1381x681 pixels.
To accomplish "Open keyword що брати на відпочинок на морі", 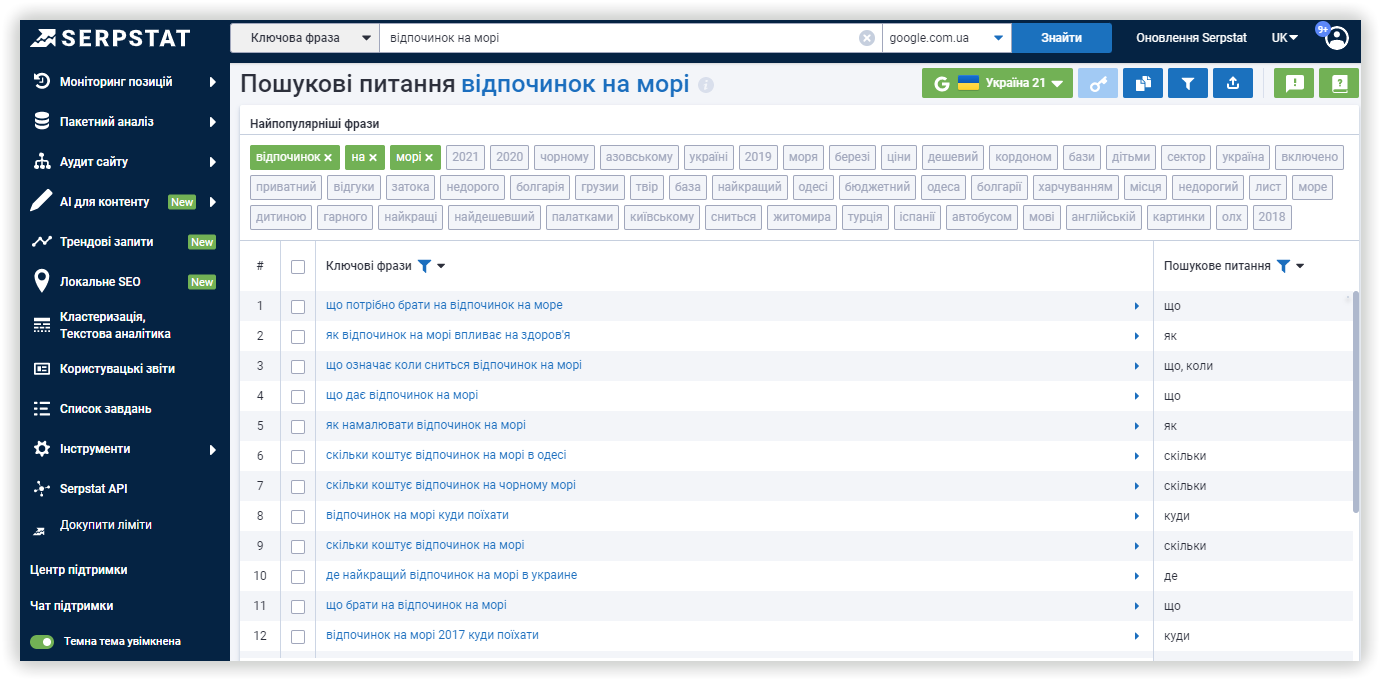I will click(x=416, y=605).
